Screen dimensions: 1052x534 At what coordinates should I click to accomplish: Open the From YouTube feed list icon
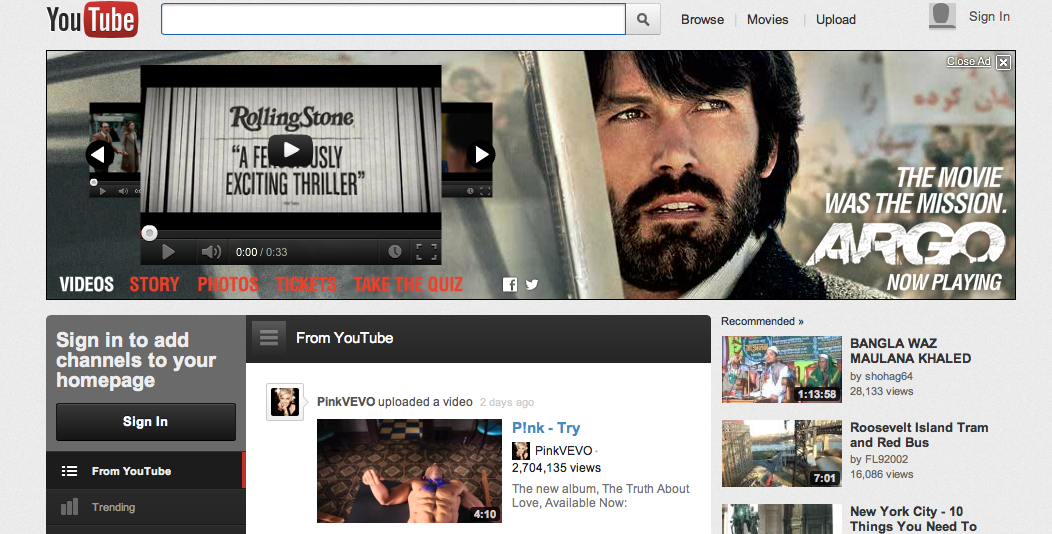[268, 338]
